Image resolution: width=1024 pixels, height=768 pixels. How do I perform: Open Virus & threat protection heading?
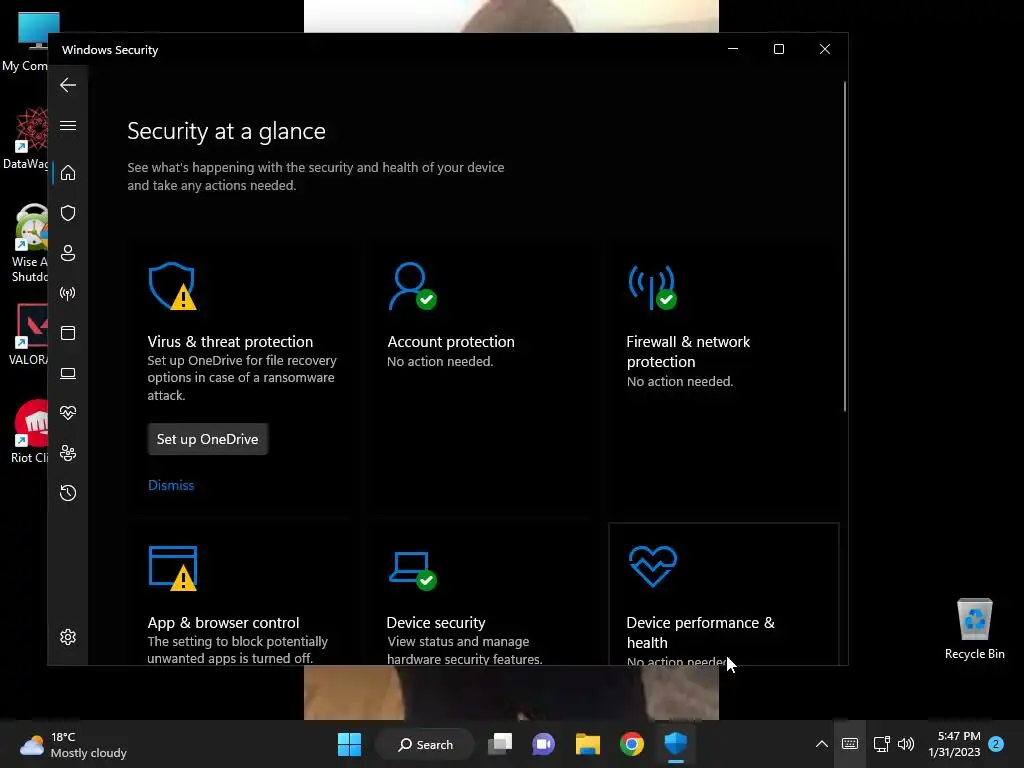[230, 342]
